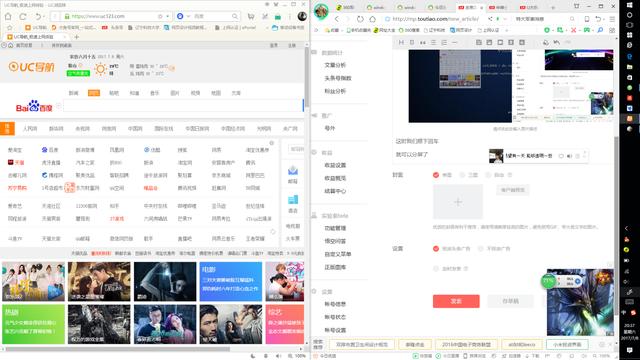
Task: Click the quote icon in editor toolbar
Action: pos(422,42)
